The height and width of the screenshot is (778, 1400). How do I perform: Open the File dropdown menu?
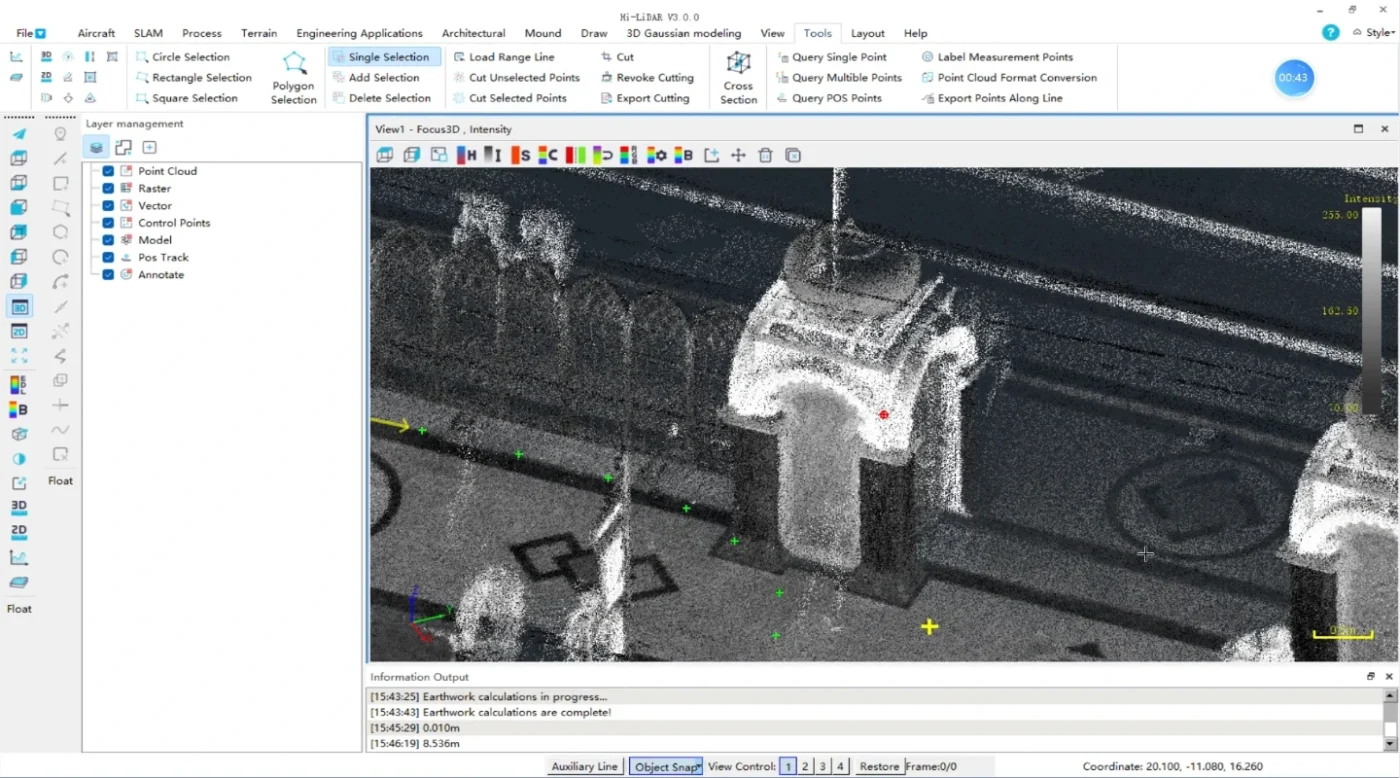pos(31,33)
